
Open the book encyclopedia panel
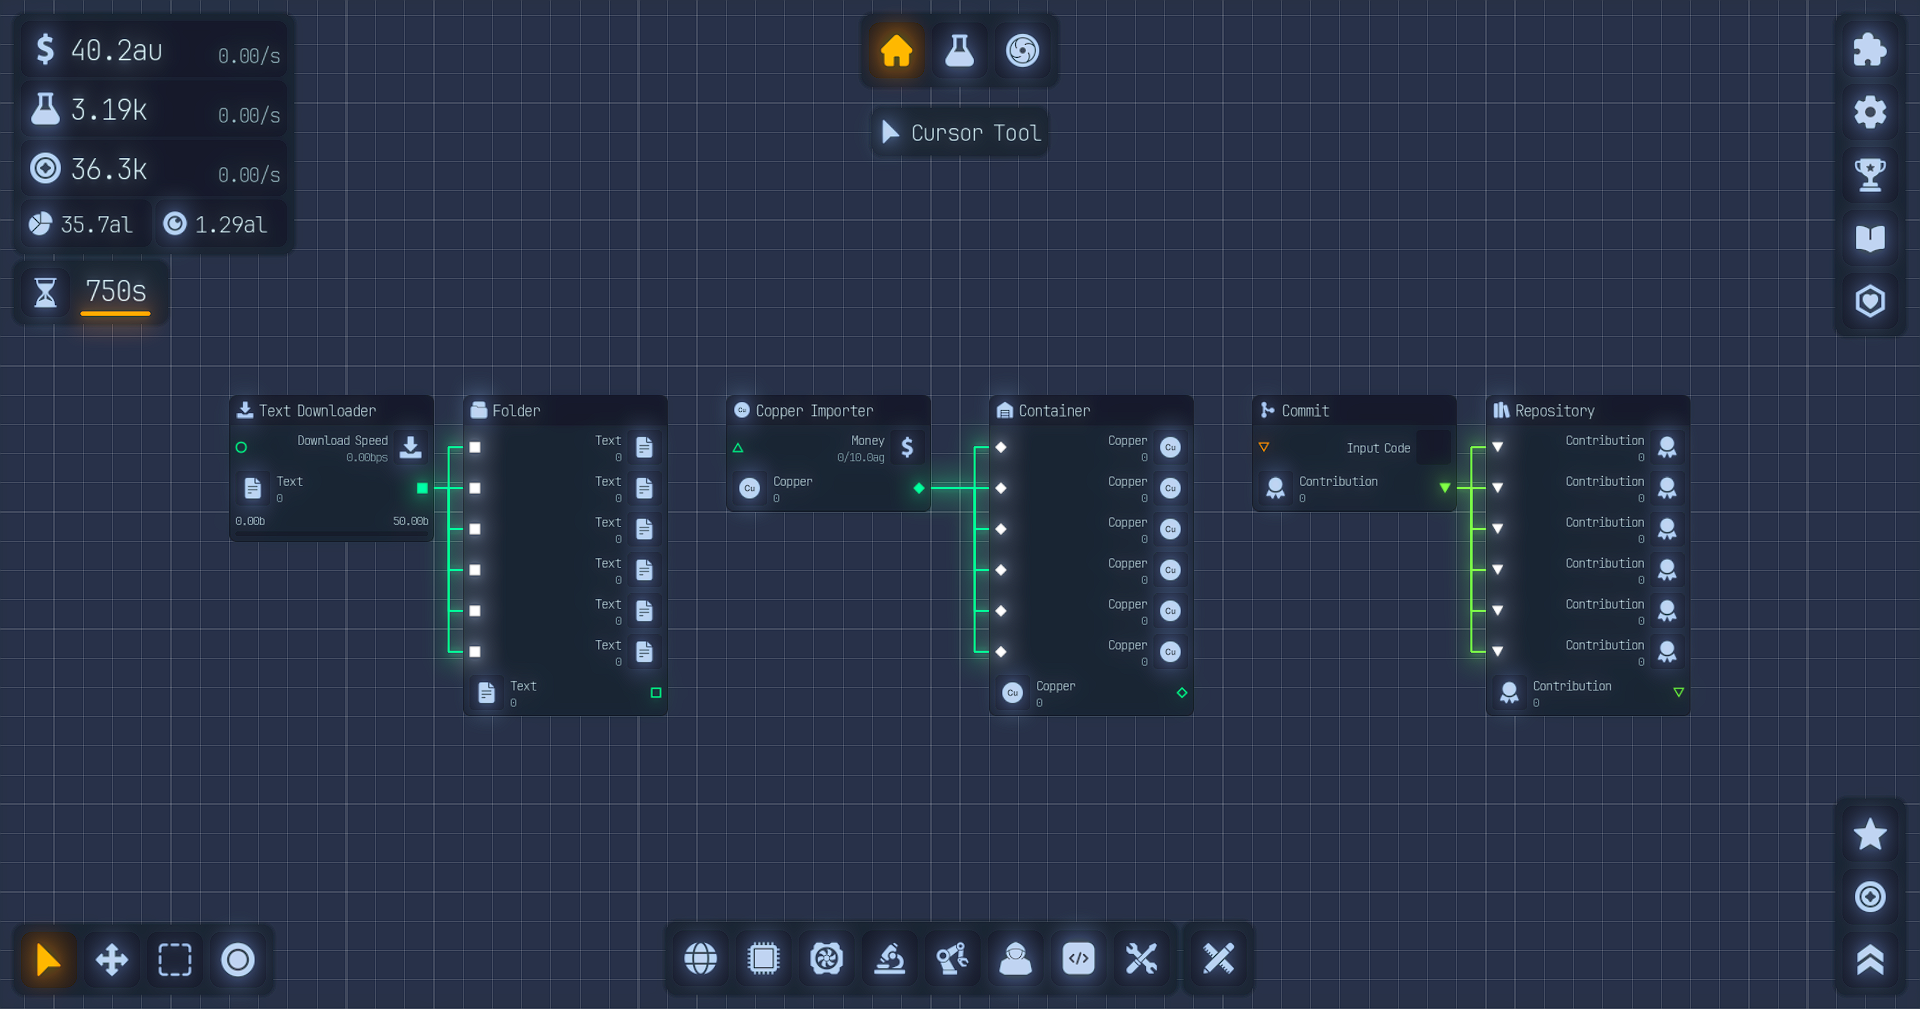[x=1870, y=237]
